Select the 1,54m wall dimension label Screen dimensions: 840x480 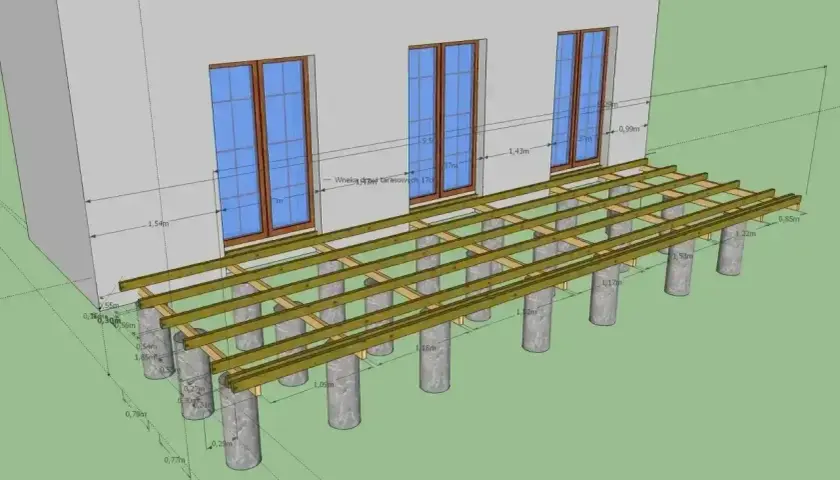158,223
